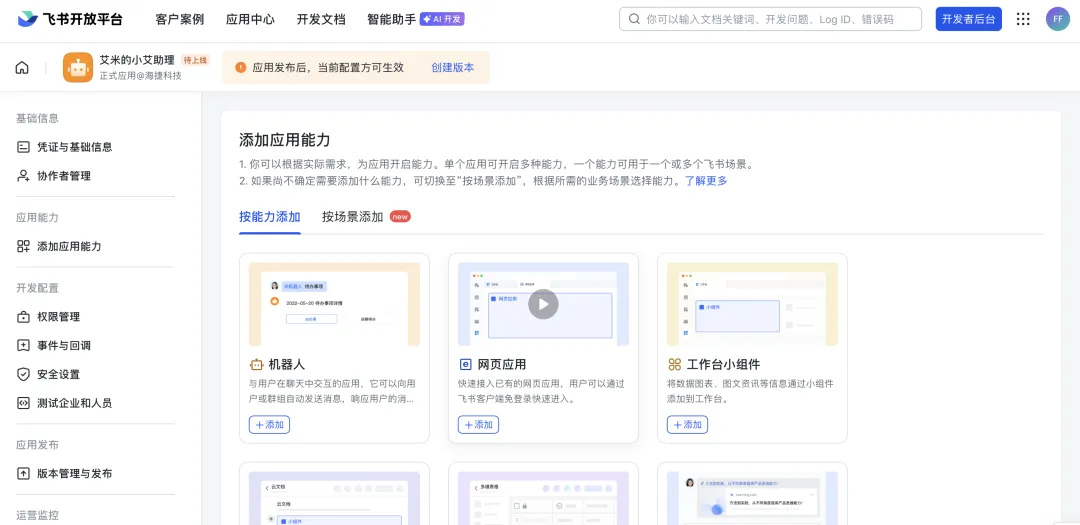
Task: Click the 测试企业和人员 sidebar icon
Action: 23,403
